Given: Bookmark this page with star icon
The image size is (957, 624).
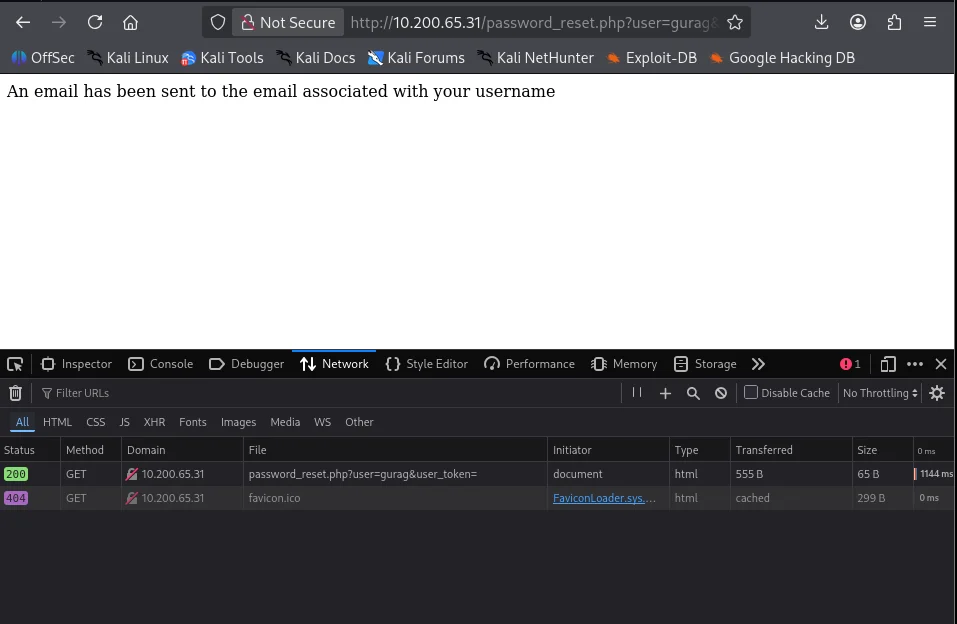Looking at the screenshot, I should pos(735,22).
